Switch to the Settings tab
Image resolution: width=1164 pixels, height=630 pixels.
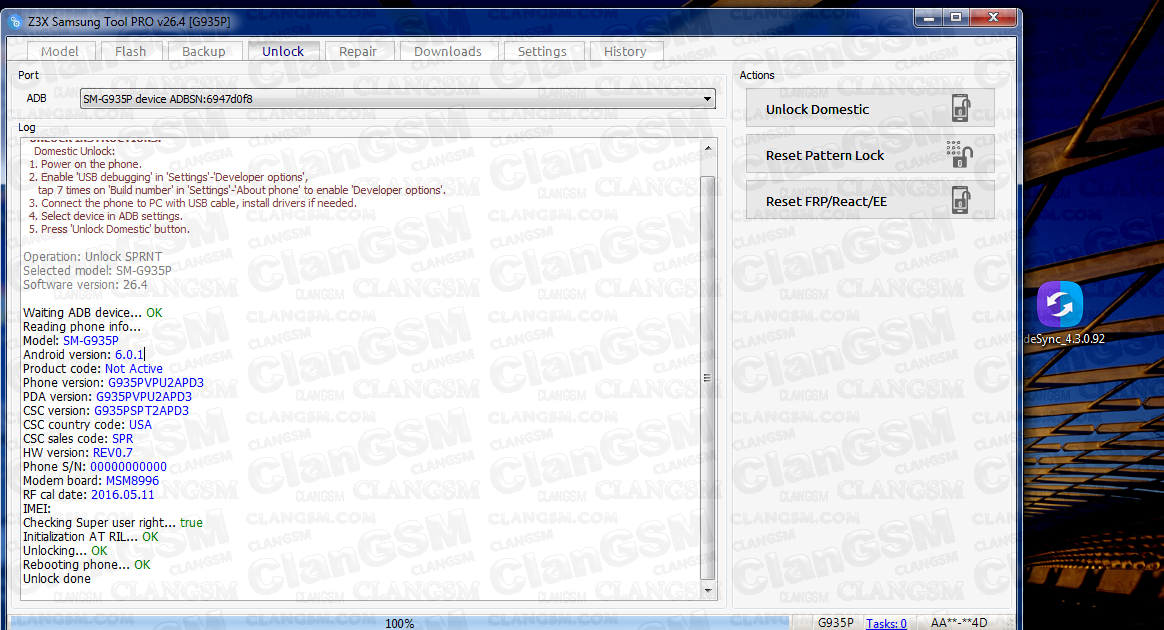pyautogui.click(x=542, y=51)
